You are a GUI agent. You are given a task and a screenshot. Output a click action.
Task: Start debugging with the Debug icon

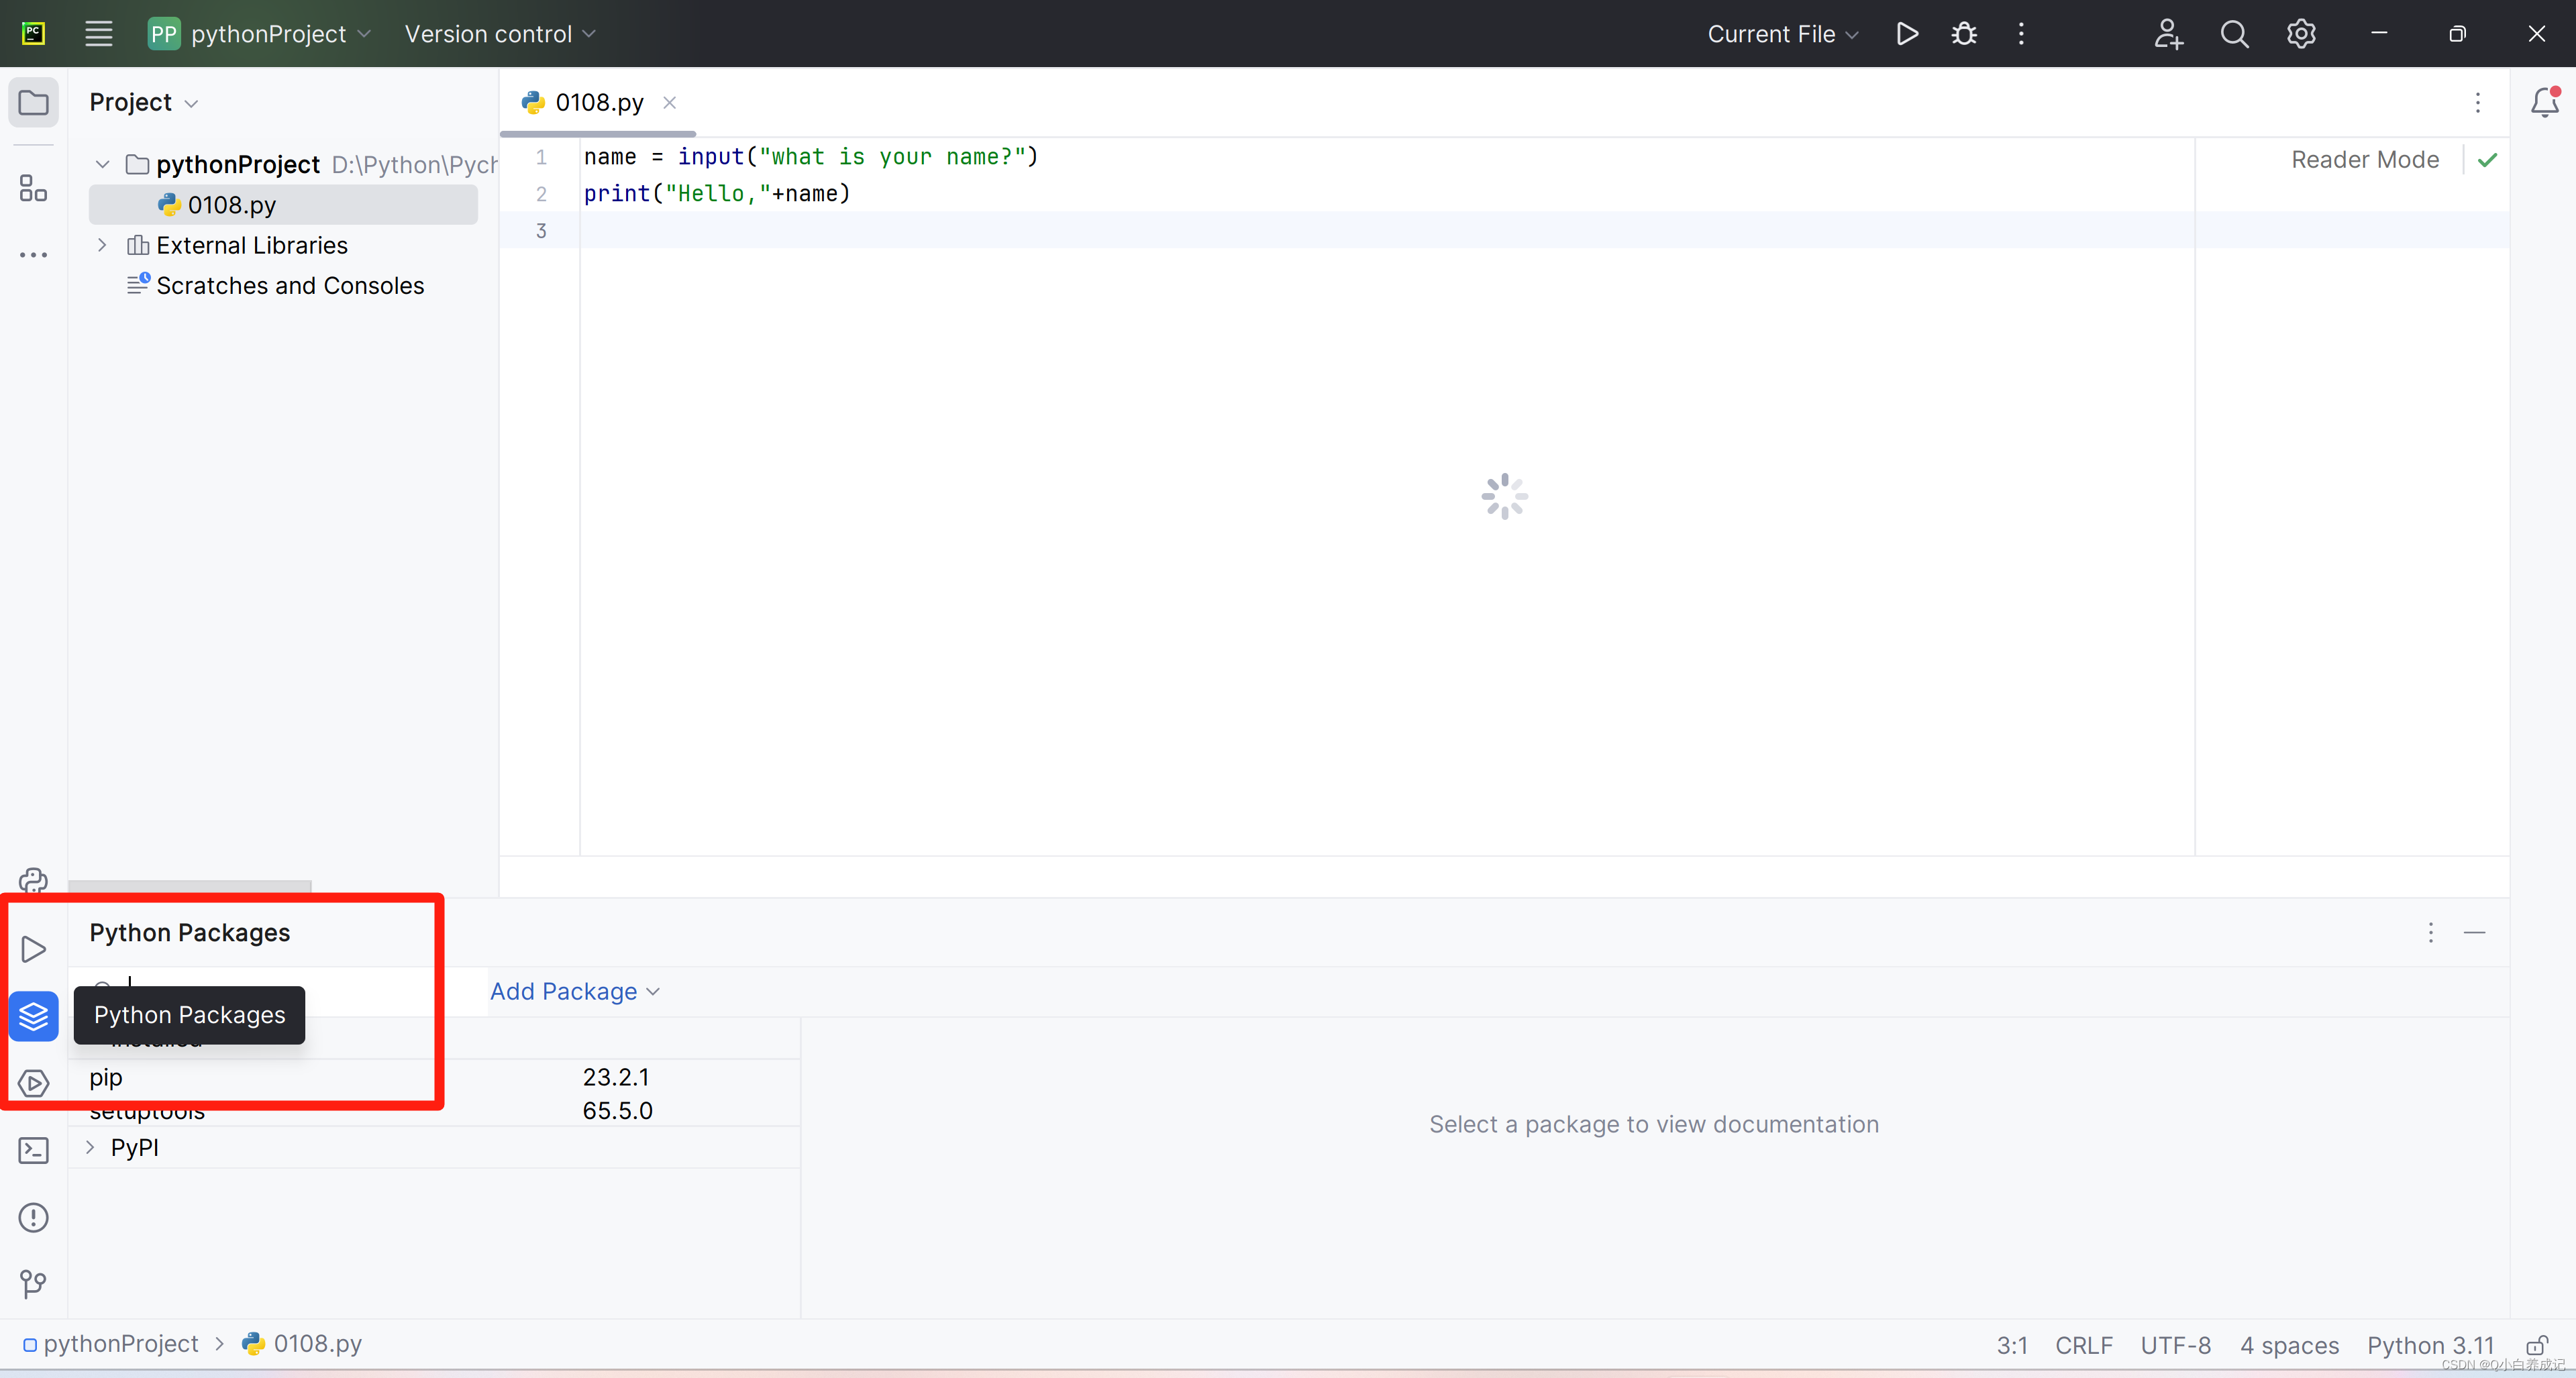point(1963,33)
